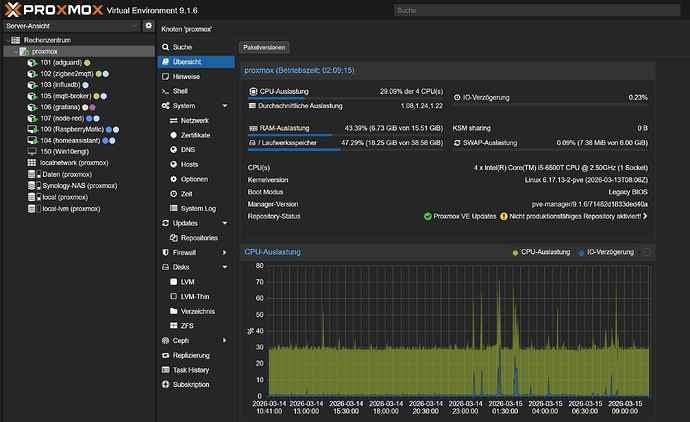The width and height of the screenshot is (690, 422).
Task: Click the Legacy BIOS boot mode value
Action: pos(628,192)
